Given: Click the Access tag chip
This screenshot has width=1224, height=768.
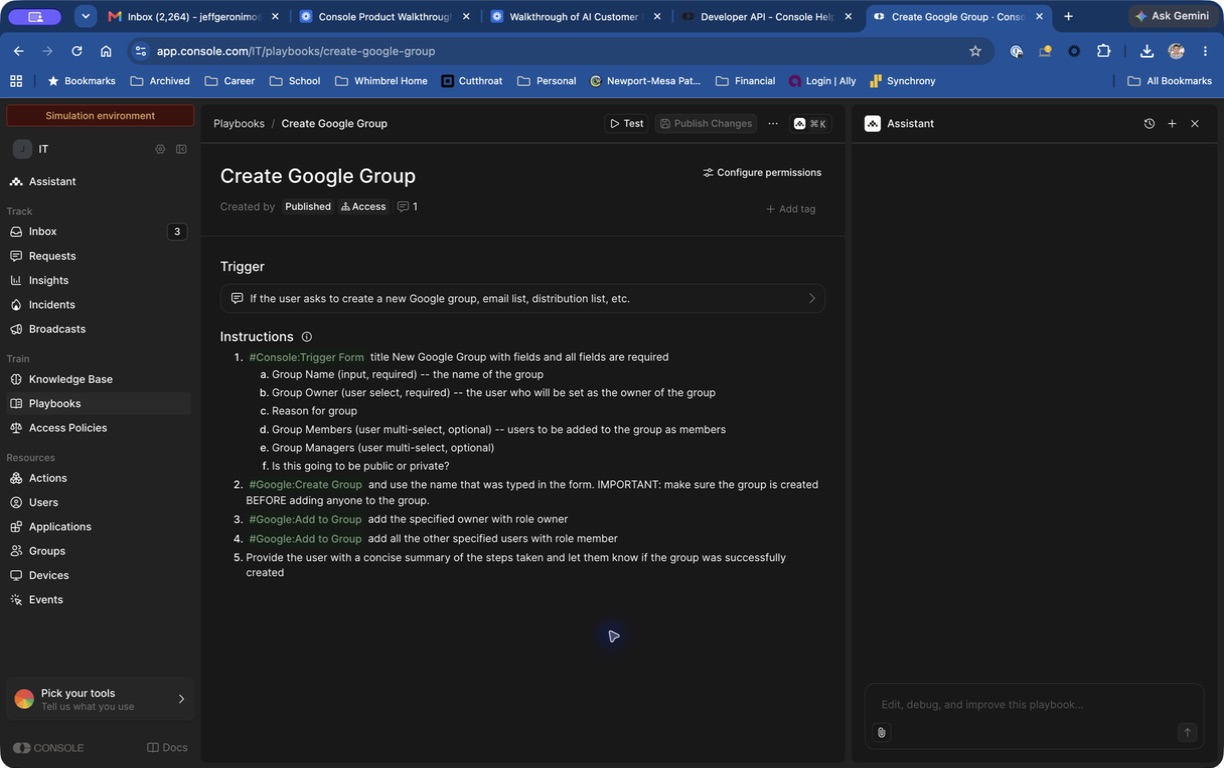Looking at the screenshot, I should (363, 207).
